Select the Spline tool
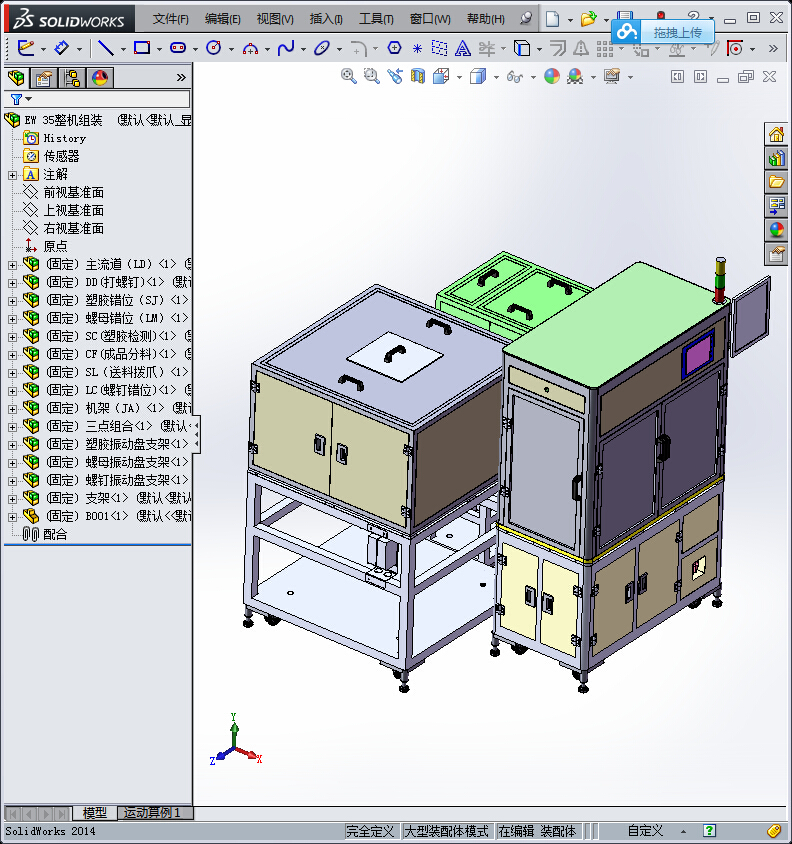Screen dimensions: 792x844 coord(286,48)
